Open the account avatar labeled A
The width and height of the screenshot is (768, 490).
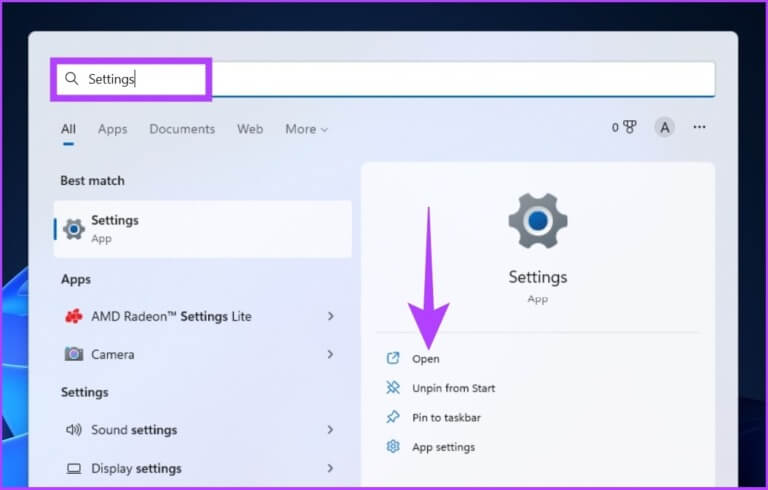665,127
